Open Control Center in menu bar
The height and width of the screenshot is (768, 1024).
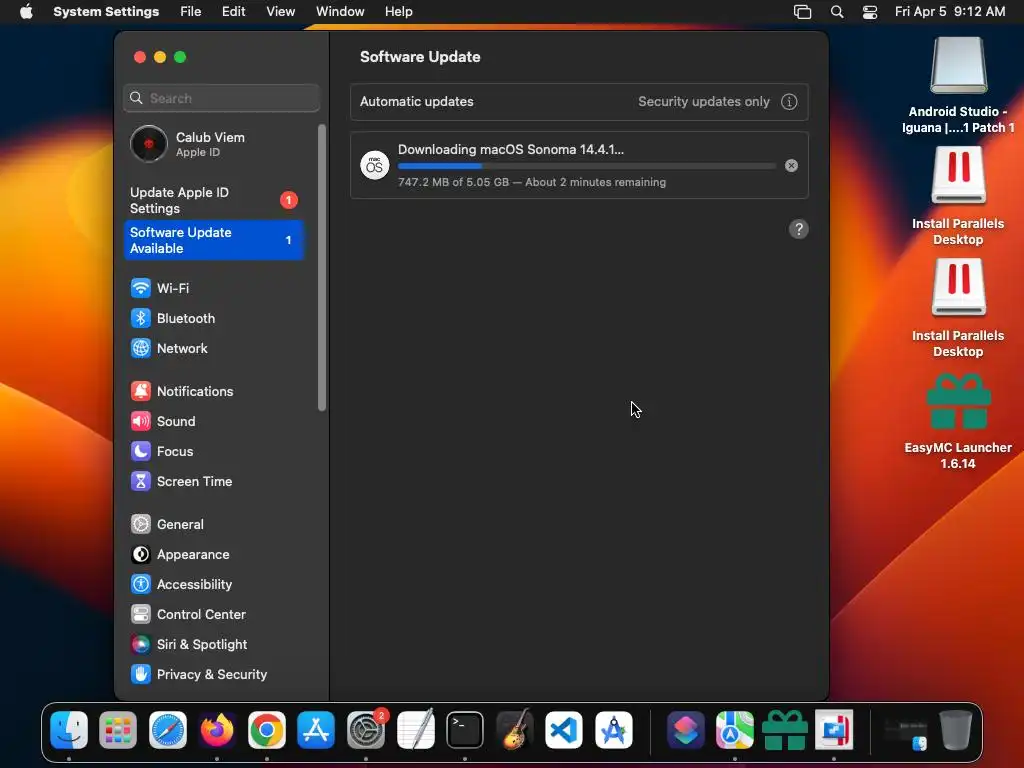click(870, 12)
